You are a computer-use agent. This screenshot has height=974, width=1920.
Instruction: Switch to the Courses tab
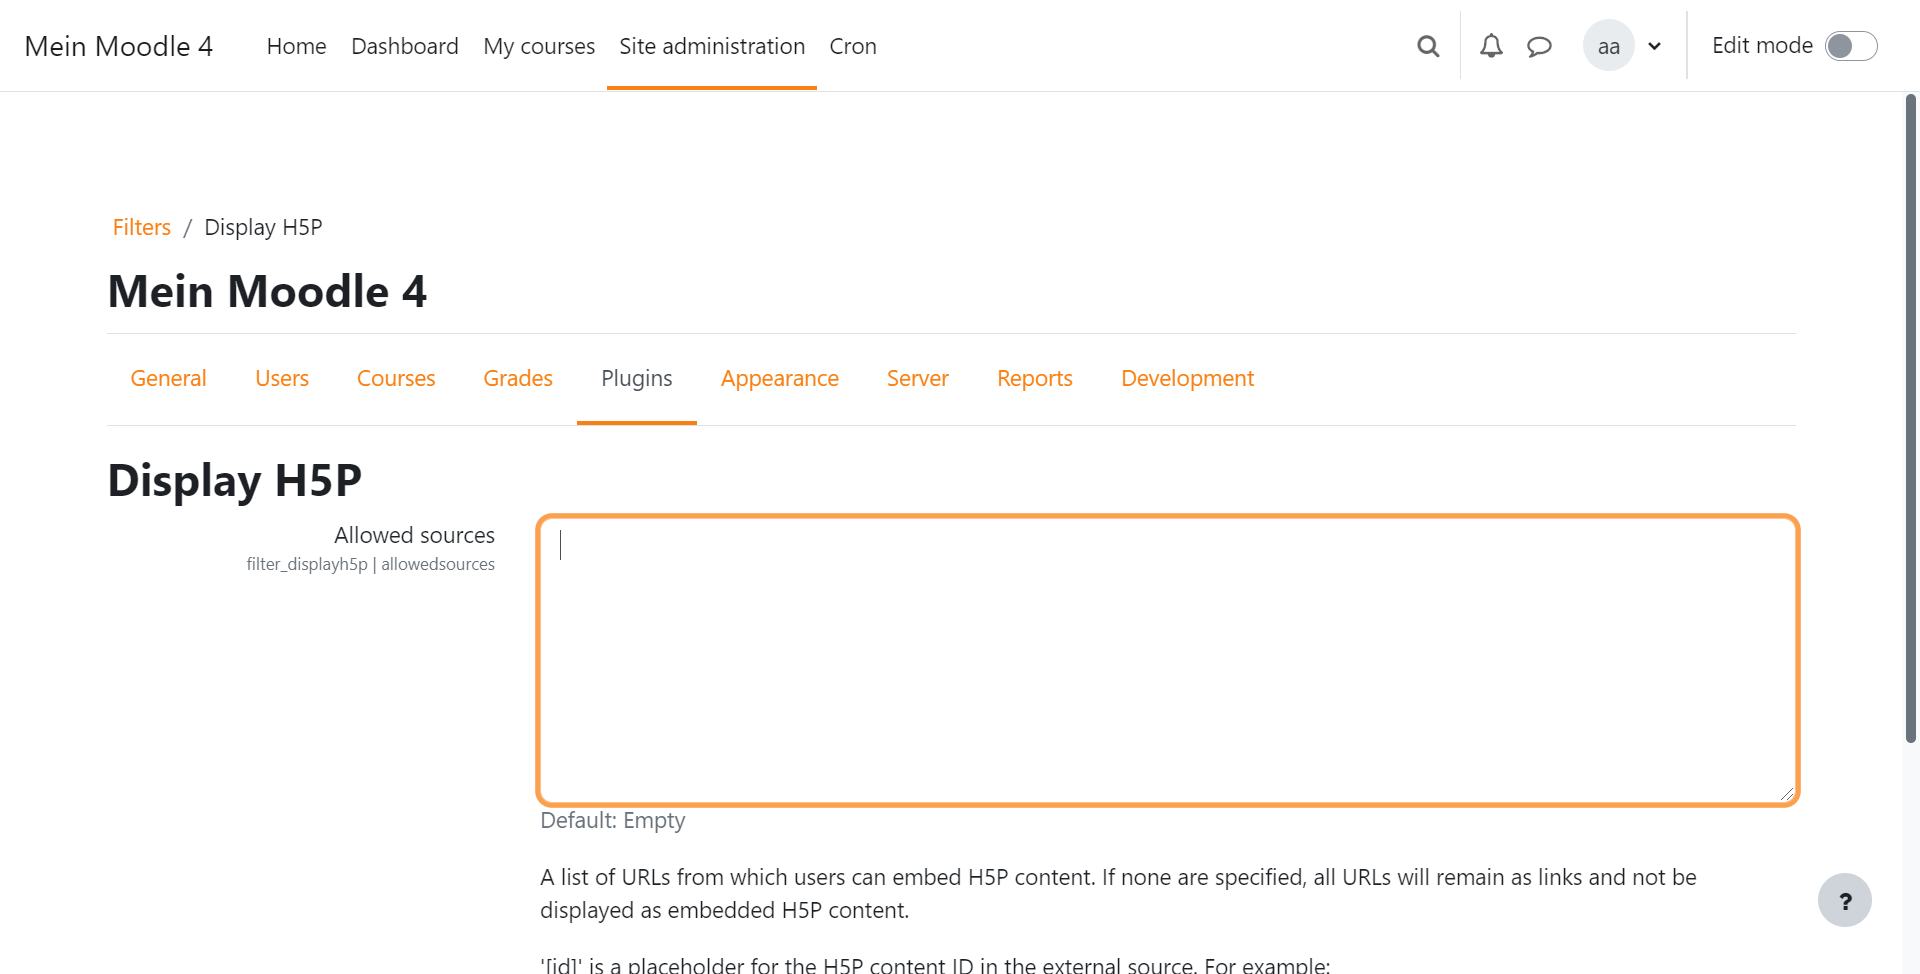pyautogui.click(x=396, y=378)
